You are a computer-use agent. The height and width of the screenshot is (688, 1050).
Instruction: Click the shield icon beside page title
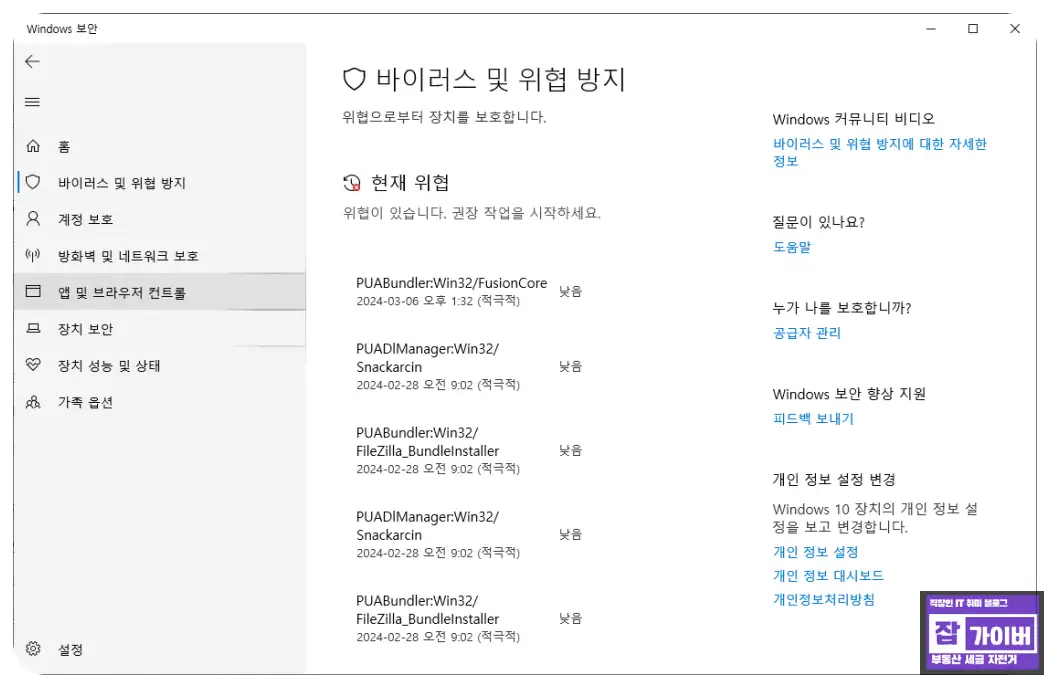pyautogui.click(x=354, y=79)
